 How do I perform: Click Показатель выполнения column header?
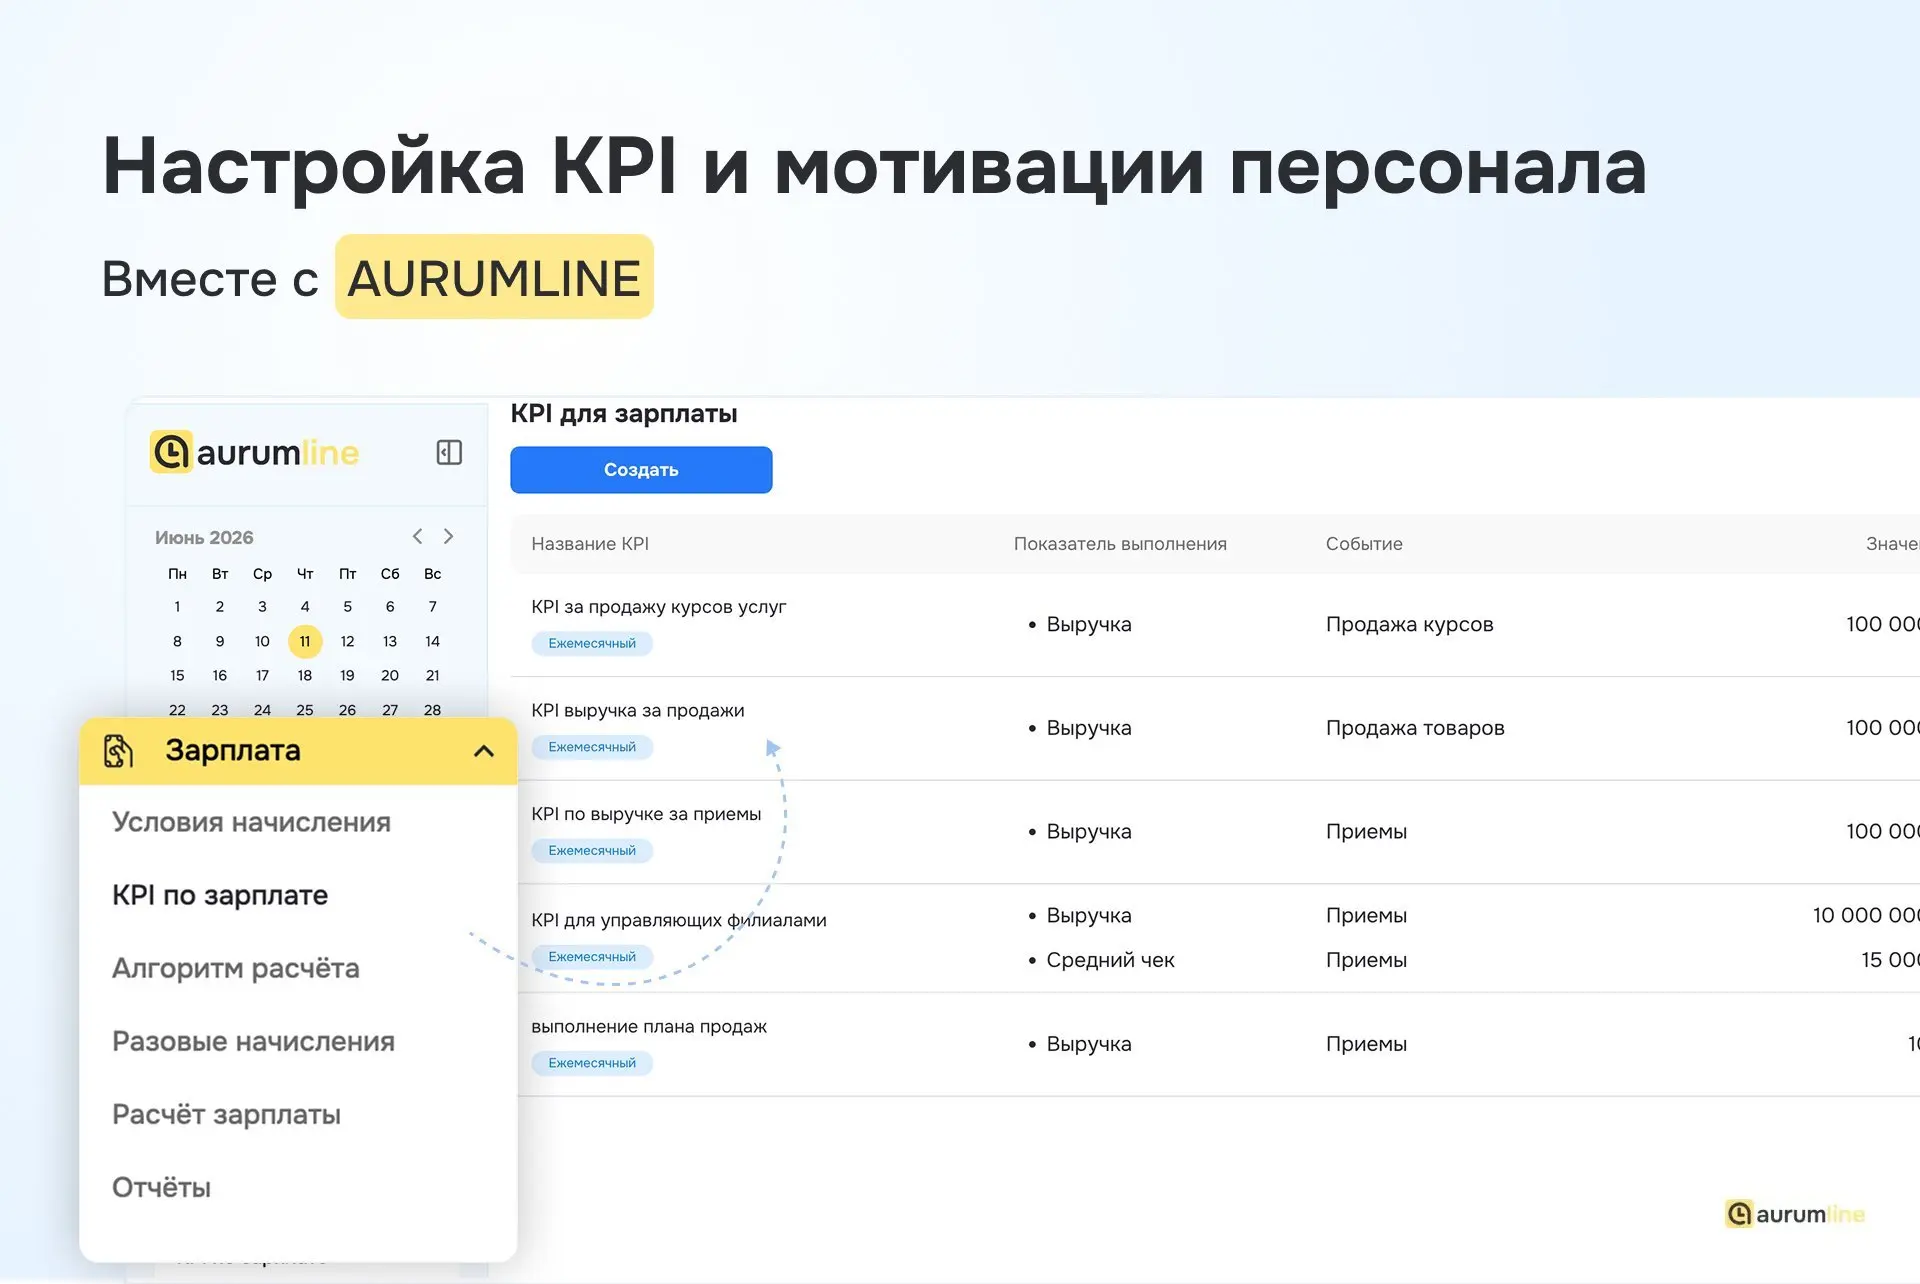pos(1120,543)
